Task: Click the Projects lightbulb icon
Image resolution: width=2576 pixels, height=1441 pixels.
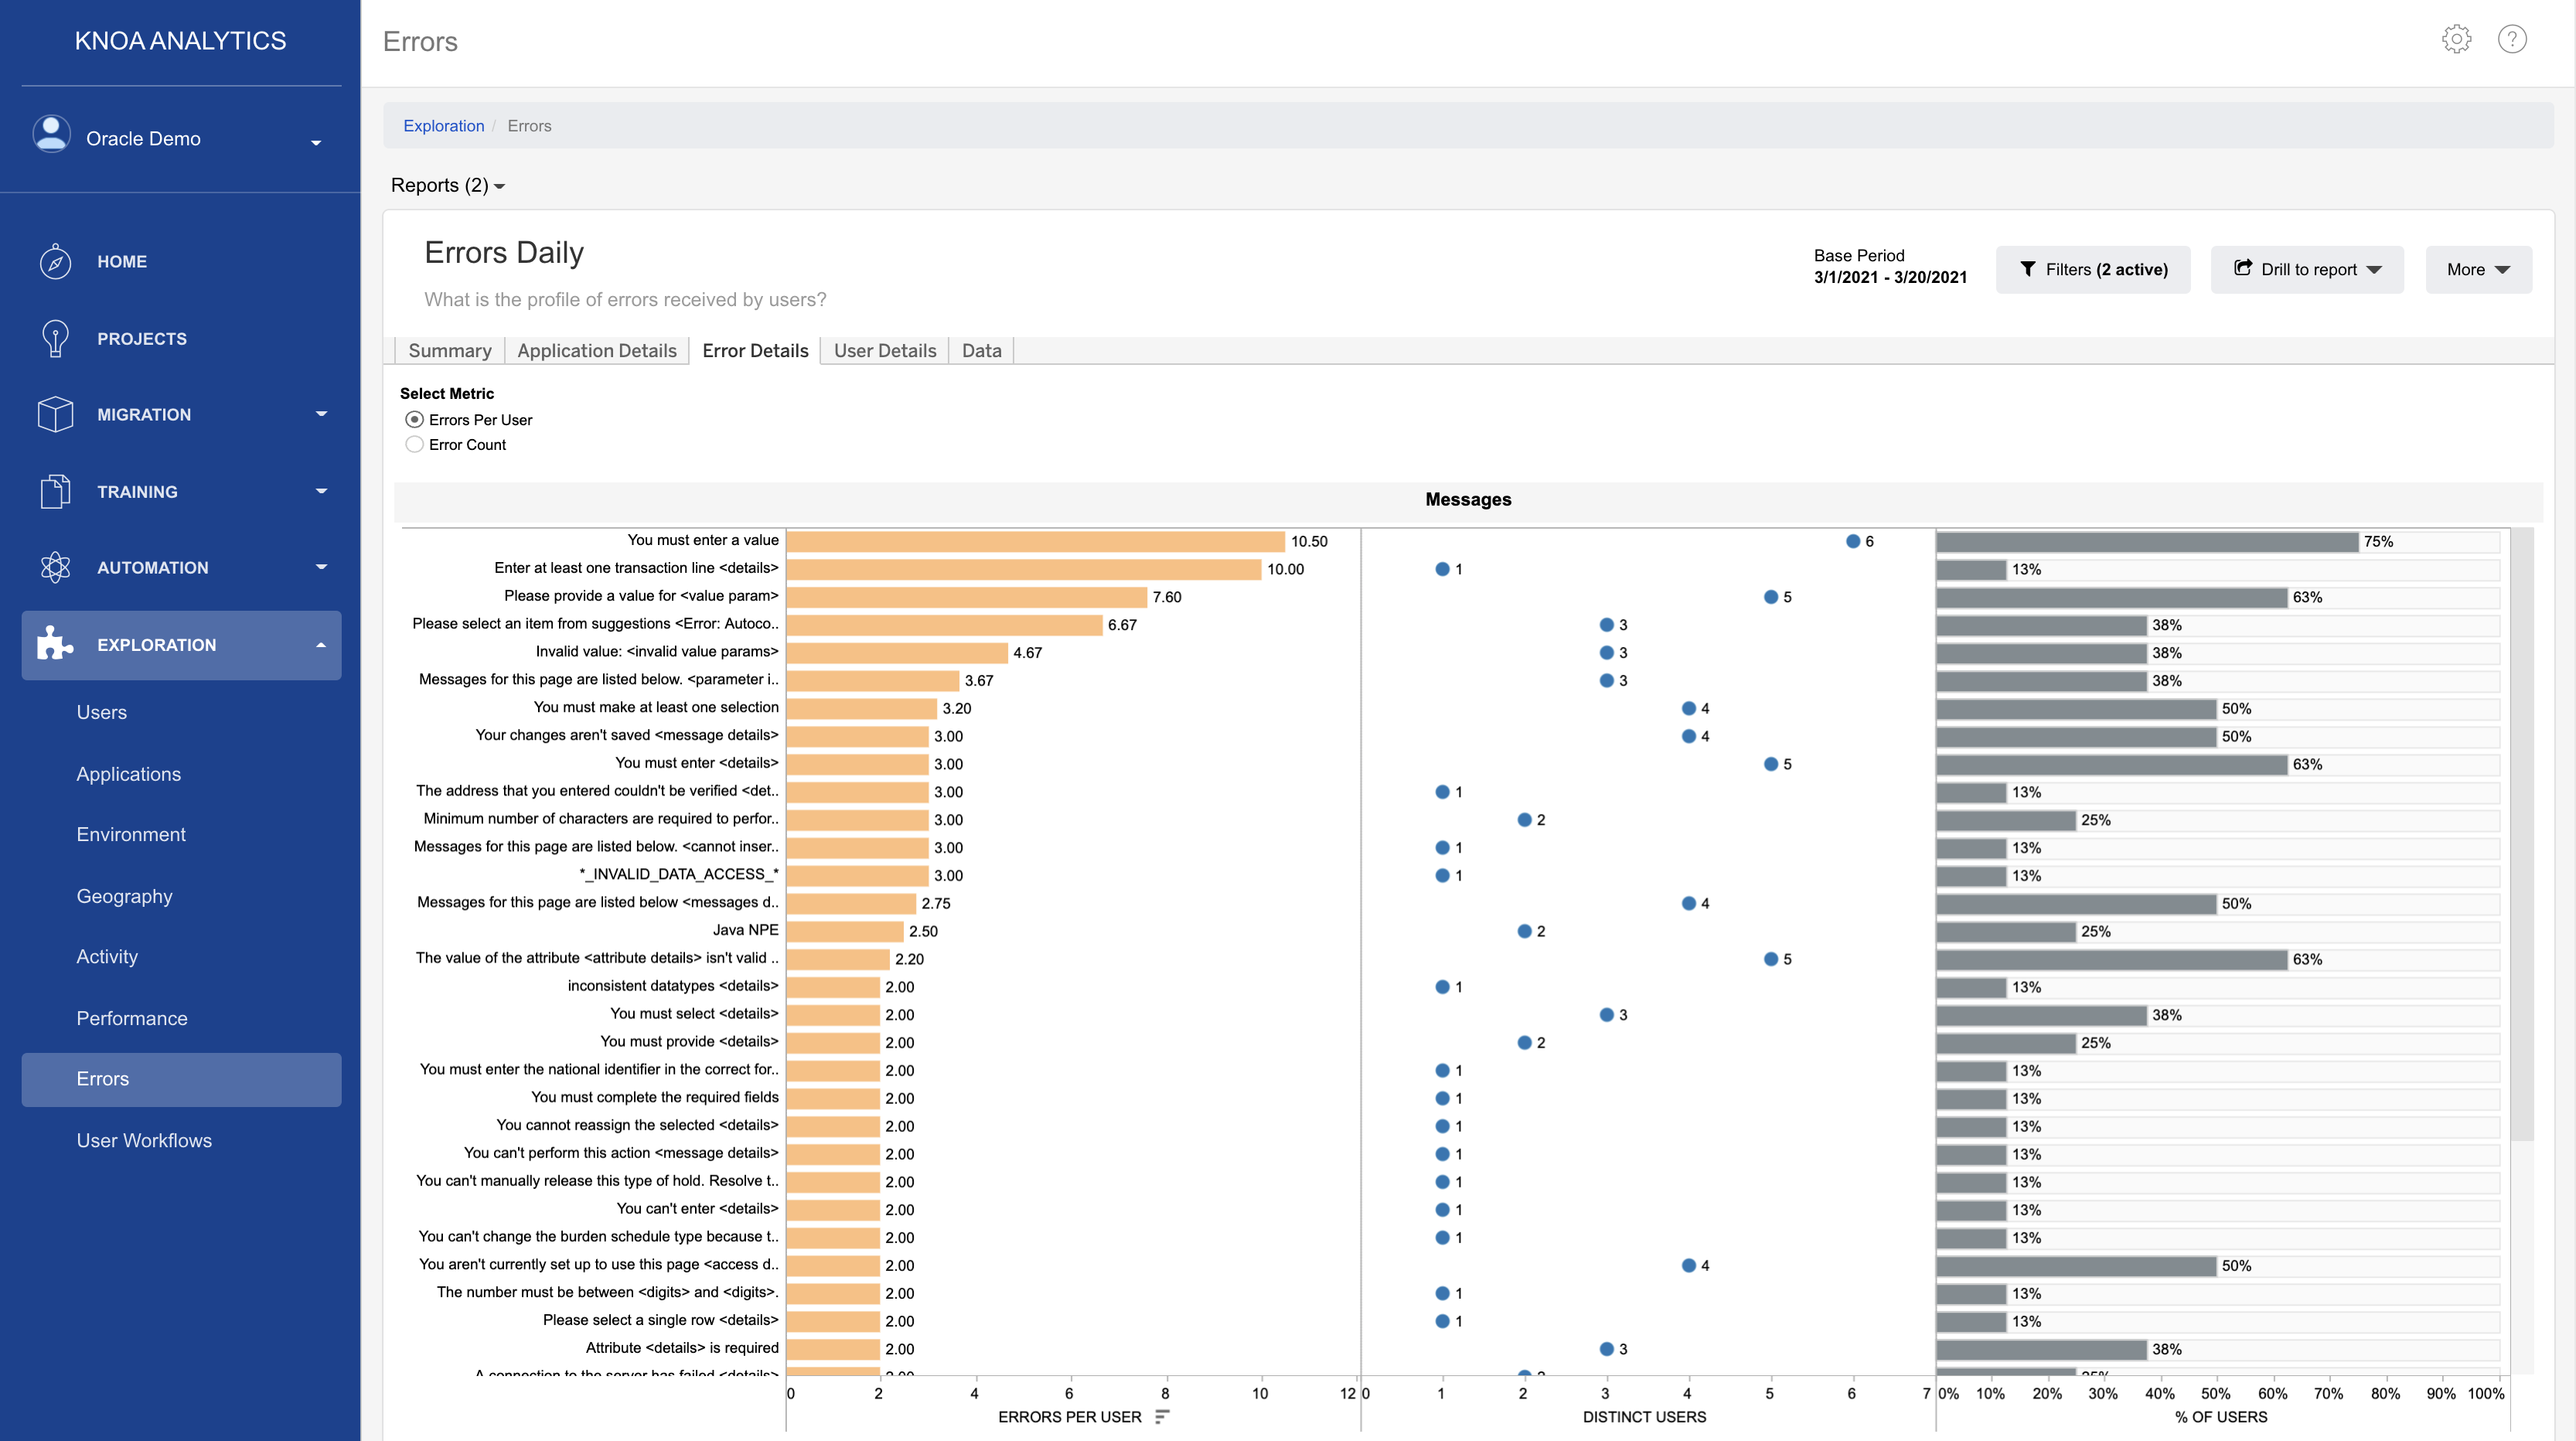Action: 55,339
